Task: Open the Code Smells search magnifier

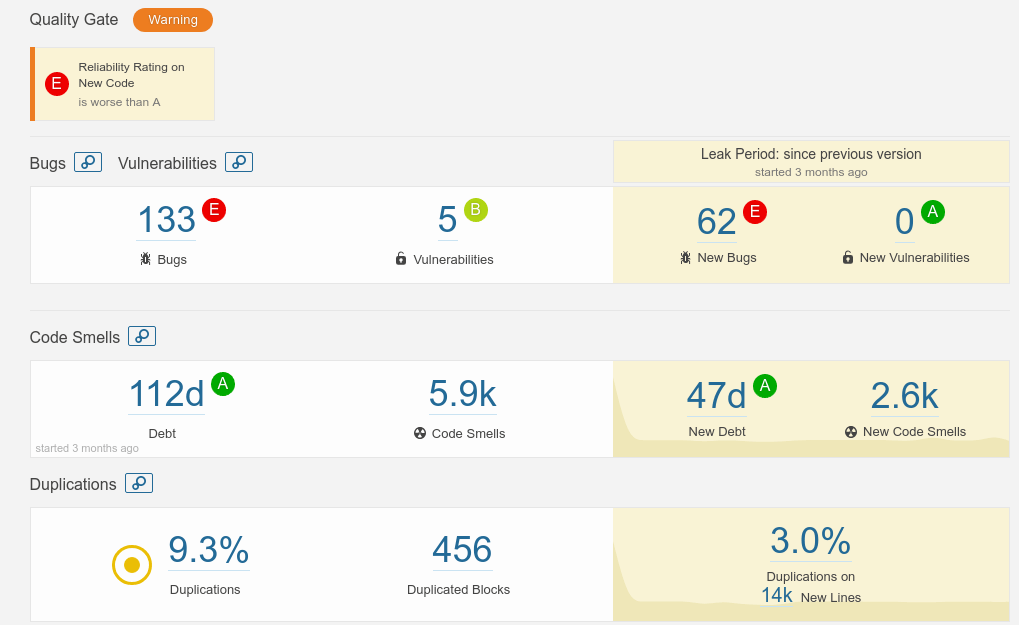Action: (x=141, y=336)
